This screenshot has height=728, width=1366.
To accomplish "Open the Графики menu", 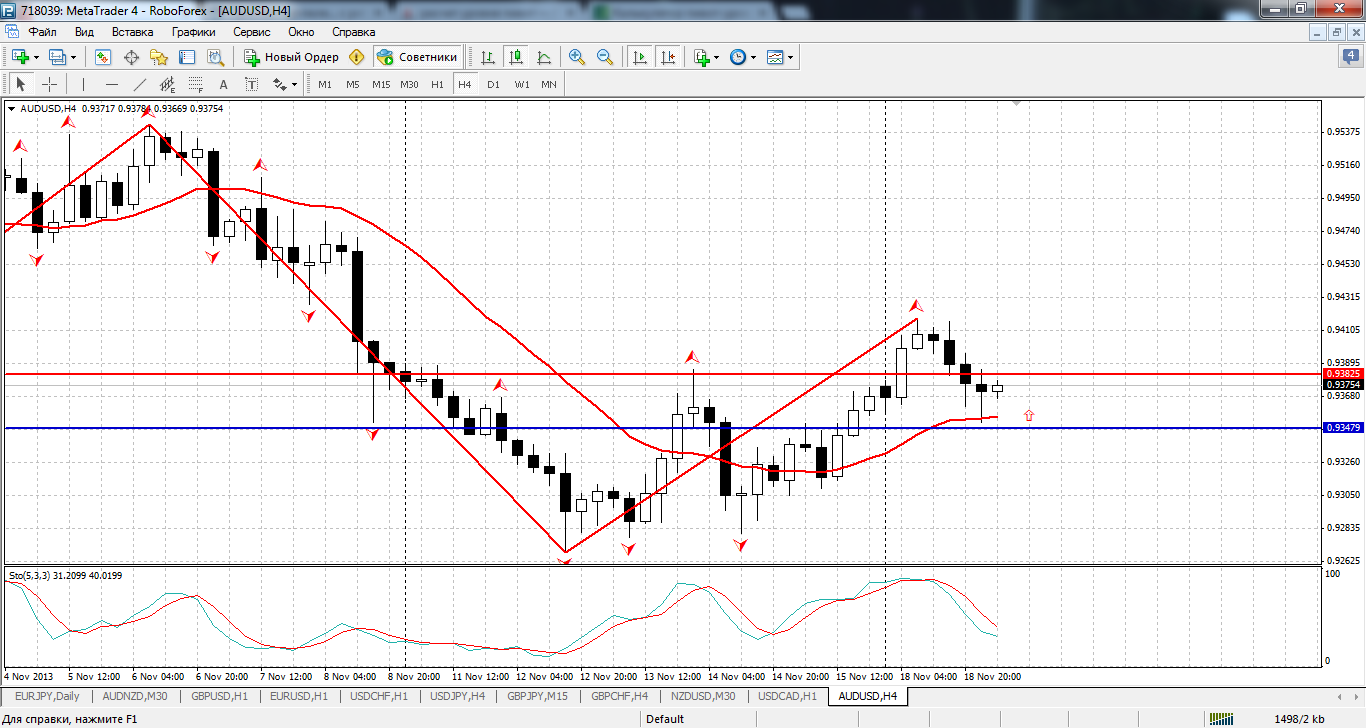I will tap(193, 32).
